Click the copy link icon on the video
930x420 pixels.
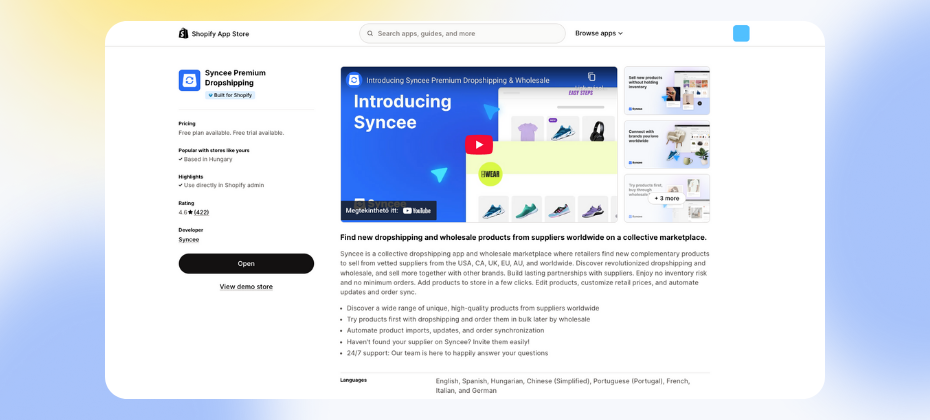(x=591, y=77)
